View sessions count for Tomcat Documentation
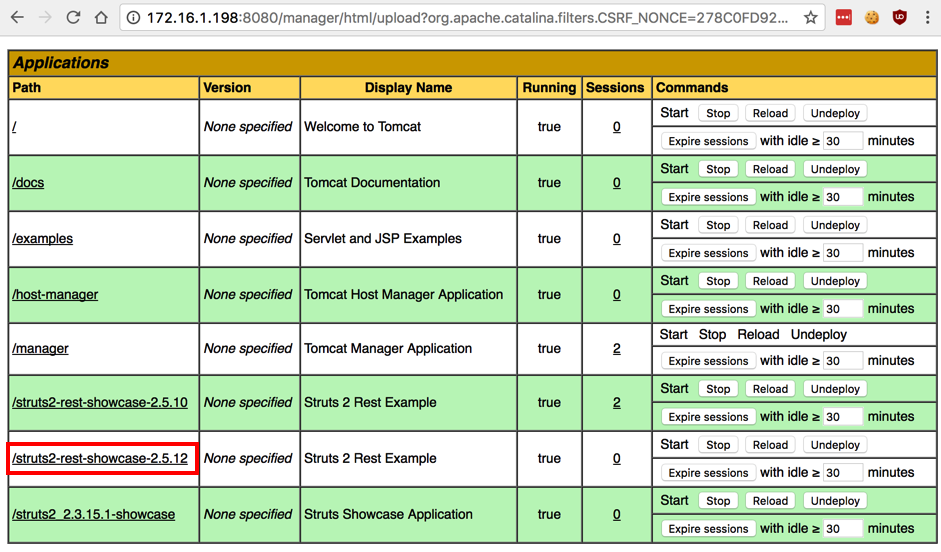 [x=616, y=182]
